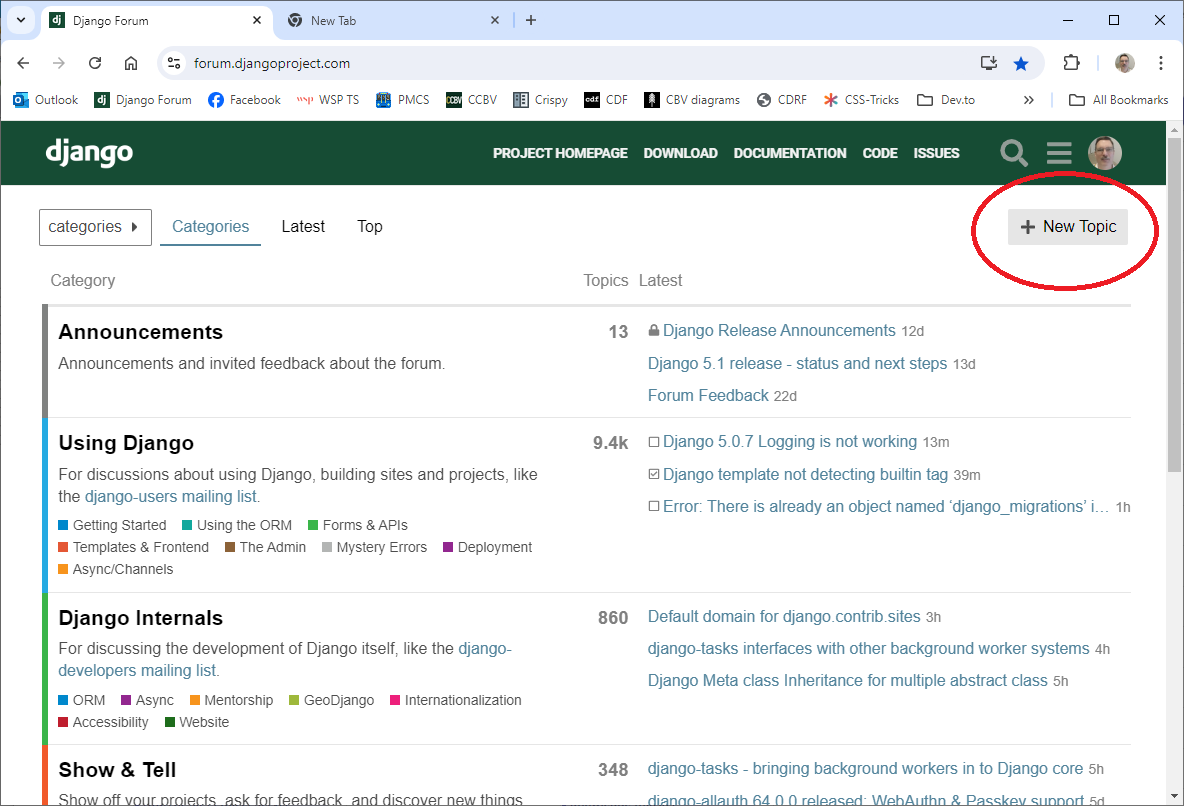Screen dimensions: 1184x806
Task: Open Show & Tell category
Action: pyautogui.click(x=117, y=770)
